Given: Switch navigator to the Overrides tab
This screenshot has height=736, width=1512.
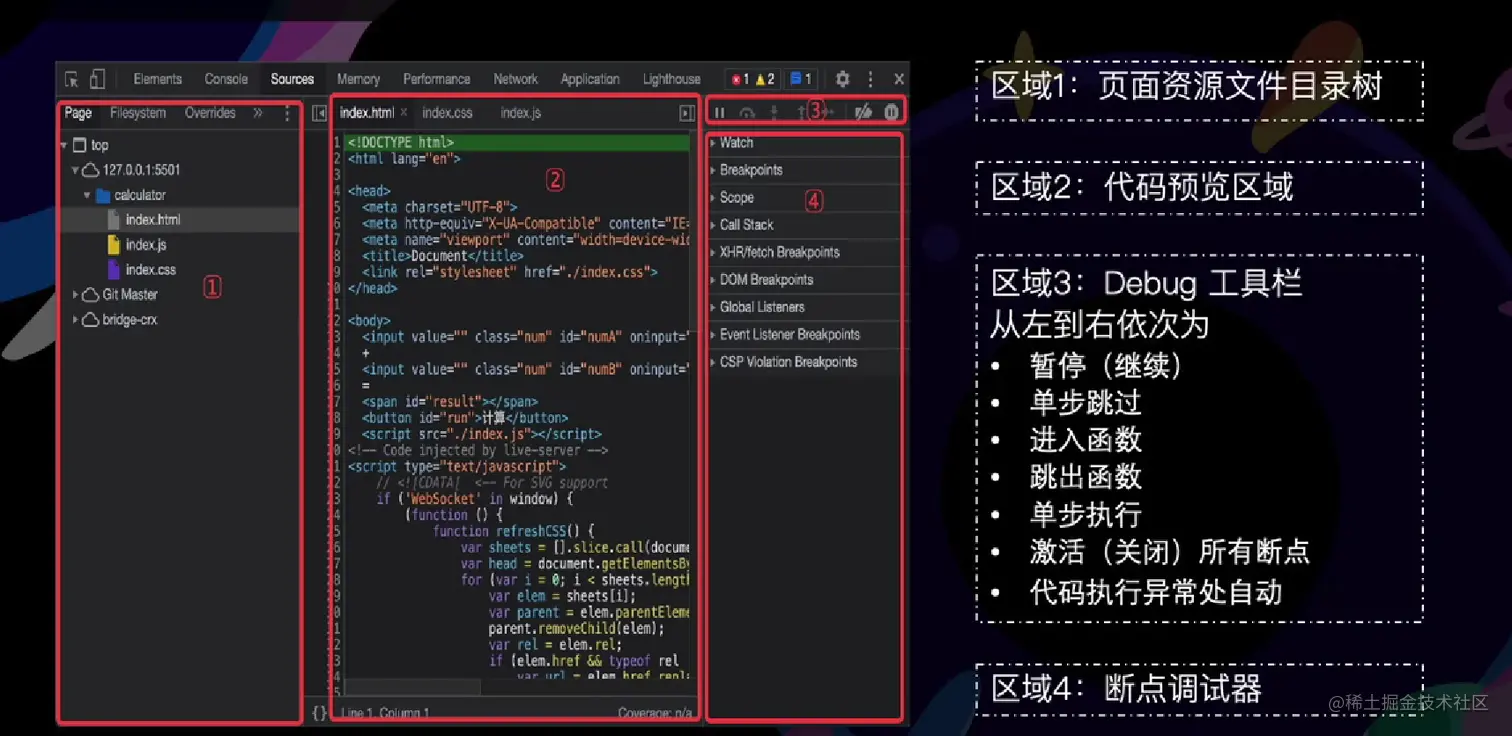Looking at the screenshot, I should pyautogui.click(x=210, y=113).
